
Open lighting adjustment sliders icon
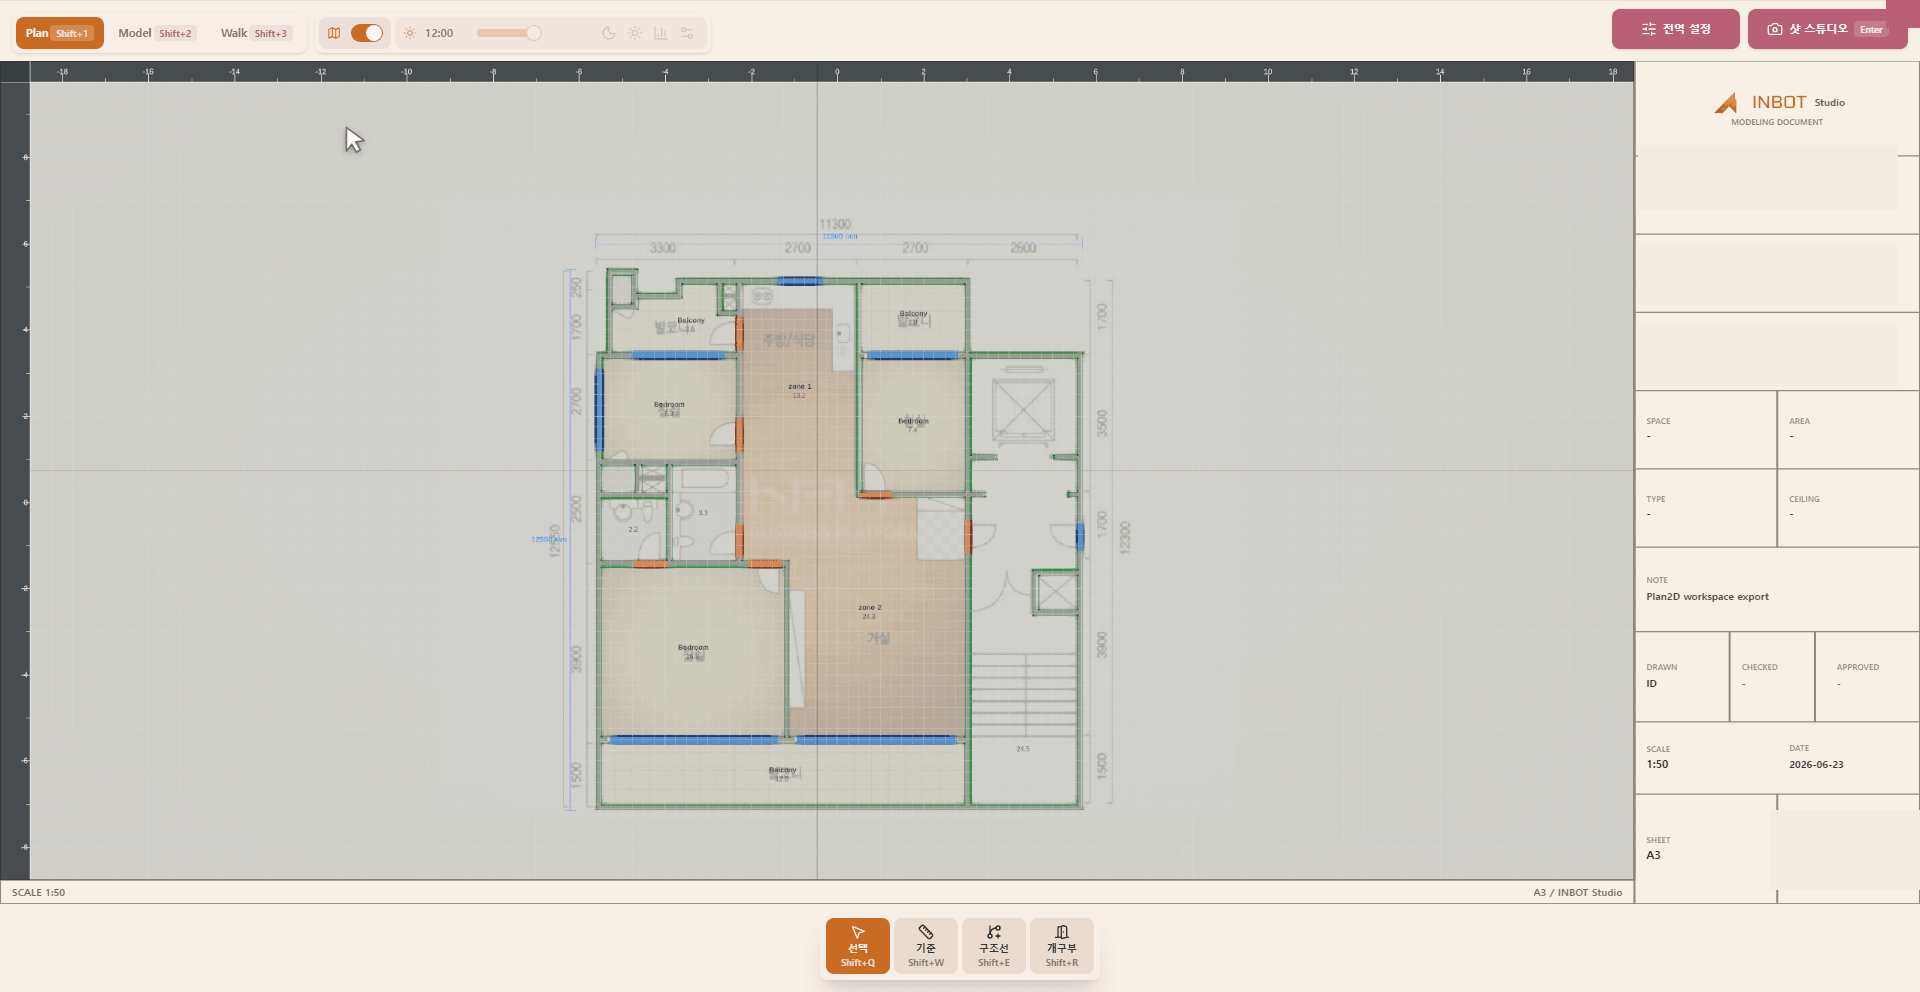click(687, 33)
